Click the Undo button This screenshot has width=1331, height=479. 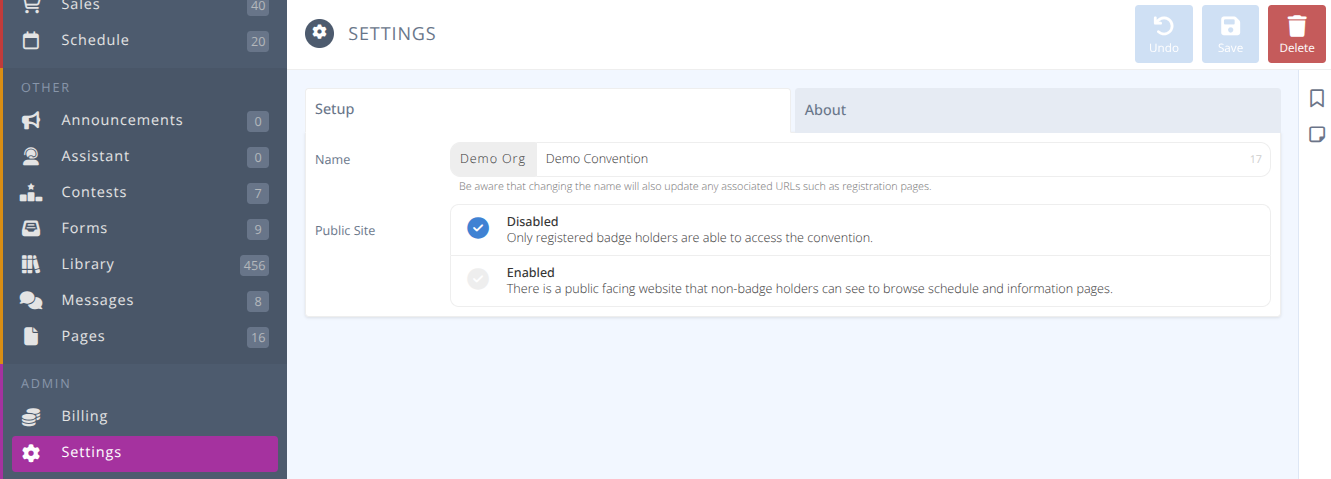click(x=1164, y=34)
